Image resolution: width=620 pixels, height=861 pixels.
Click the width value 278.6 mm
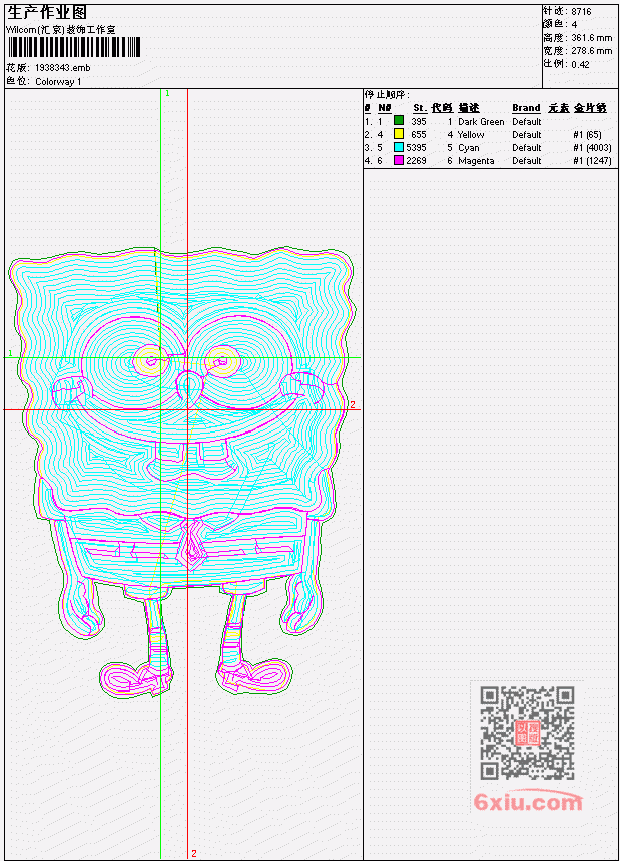click(591, 51)
